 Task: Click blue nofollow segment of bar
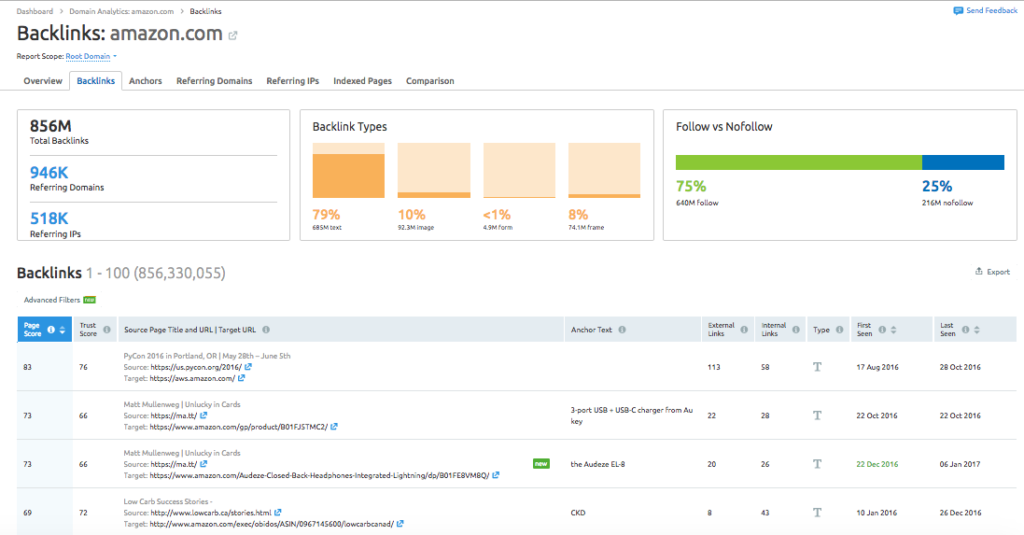pyautogui.click(x=963, y=163)
